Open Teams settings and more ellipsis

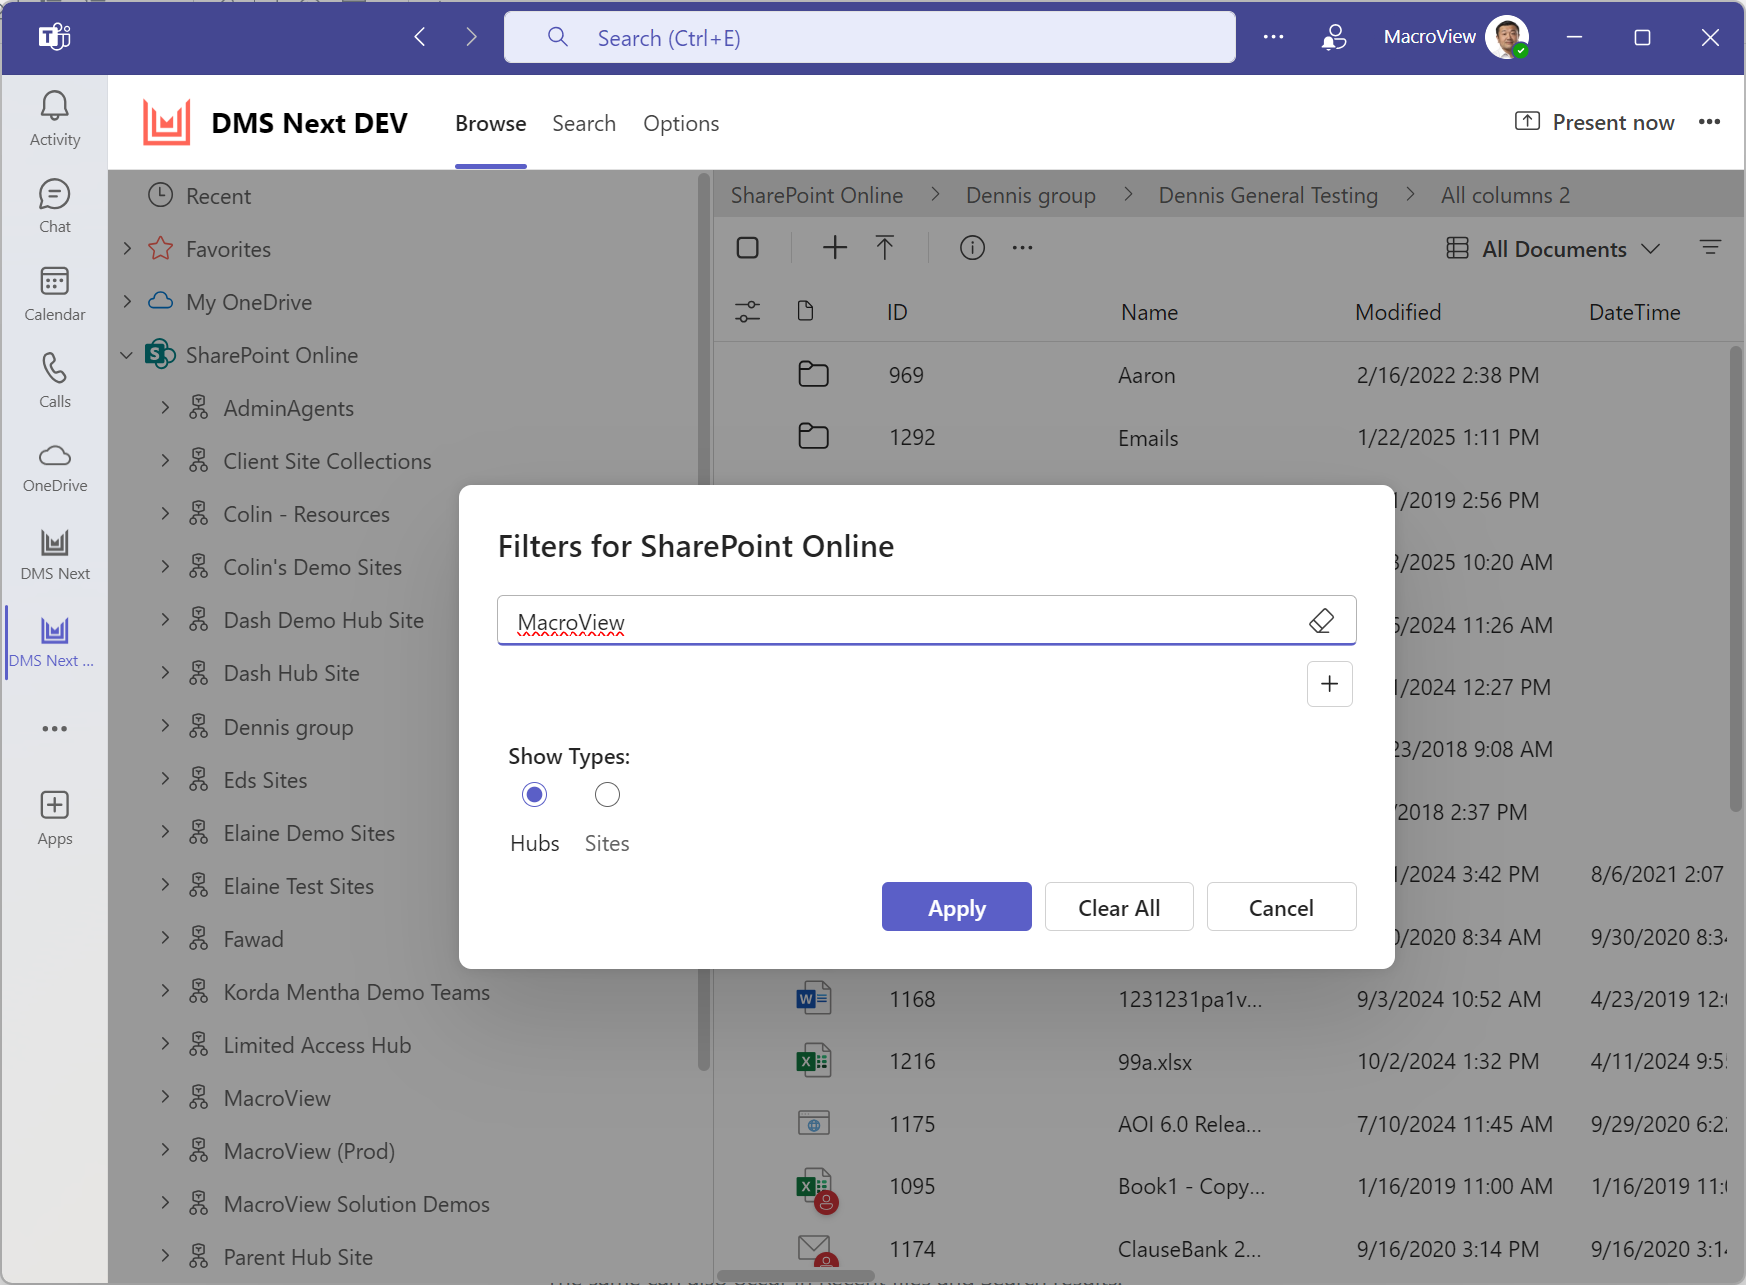tap(1273, 37)
